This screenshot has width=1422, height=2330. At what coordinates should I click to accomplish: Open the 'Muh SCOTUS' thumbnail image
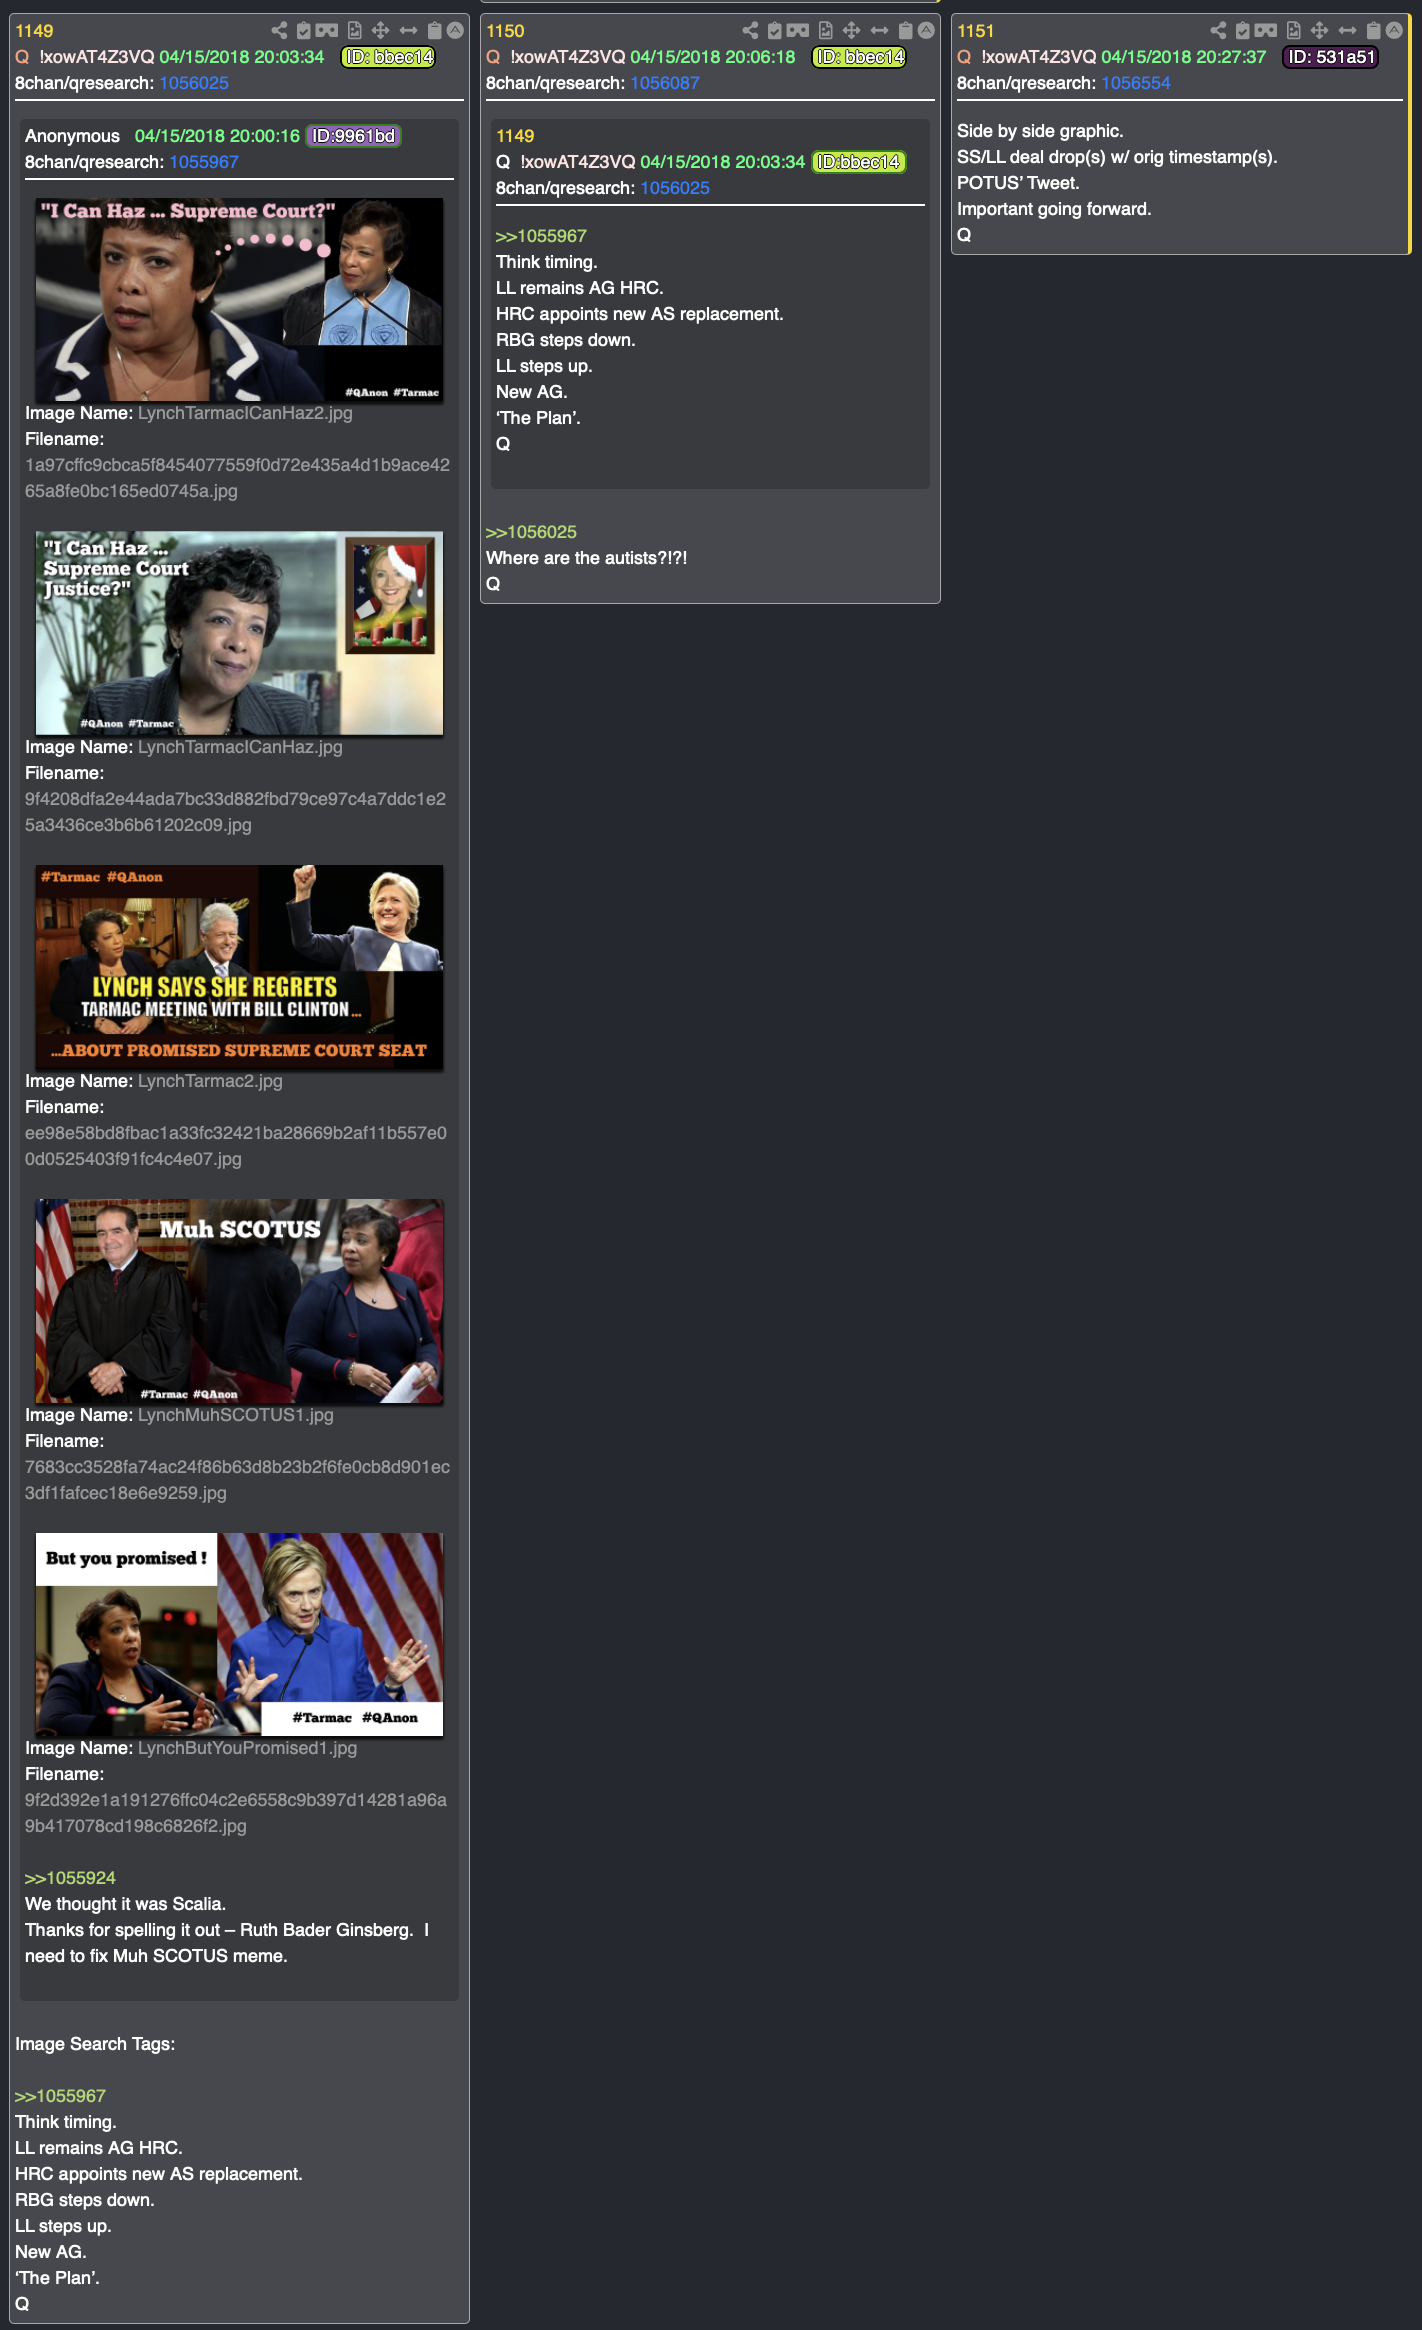[239, 1302]
